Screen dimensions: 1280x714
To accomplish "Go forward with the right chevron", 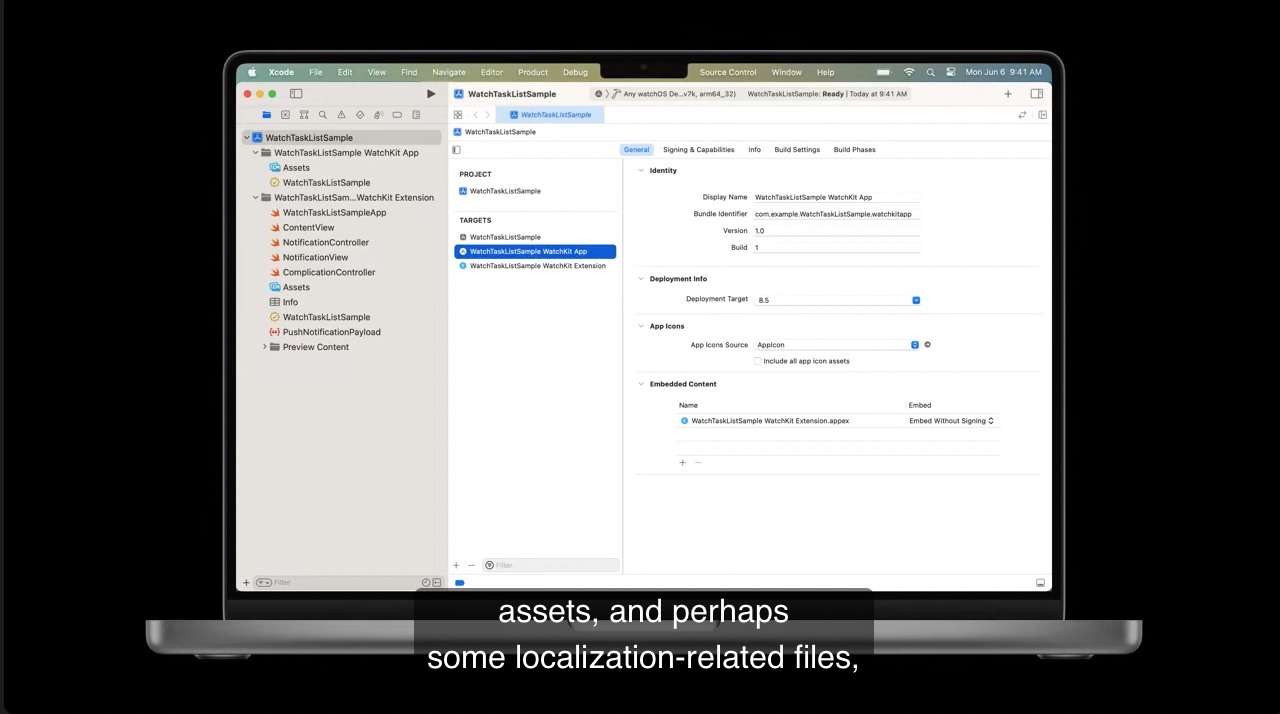I will [488, 115].
